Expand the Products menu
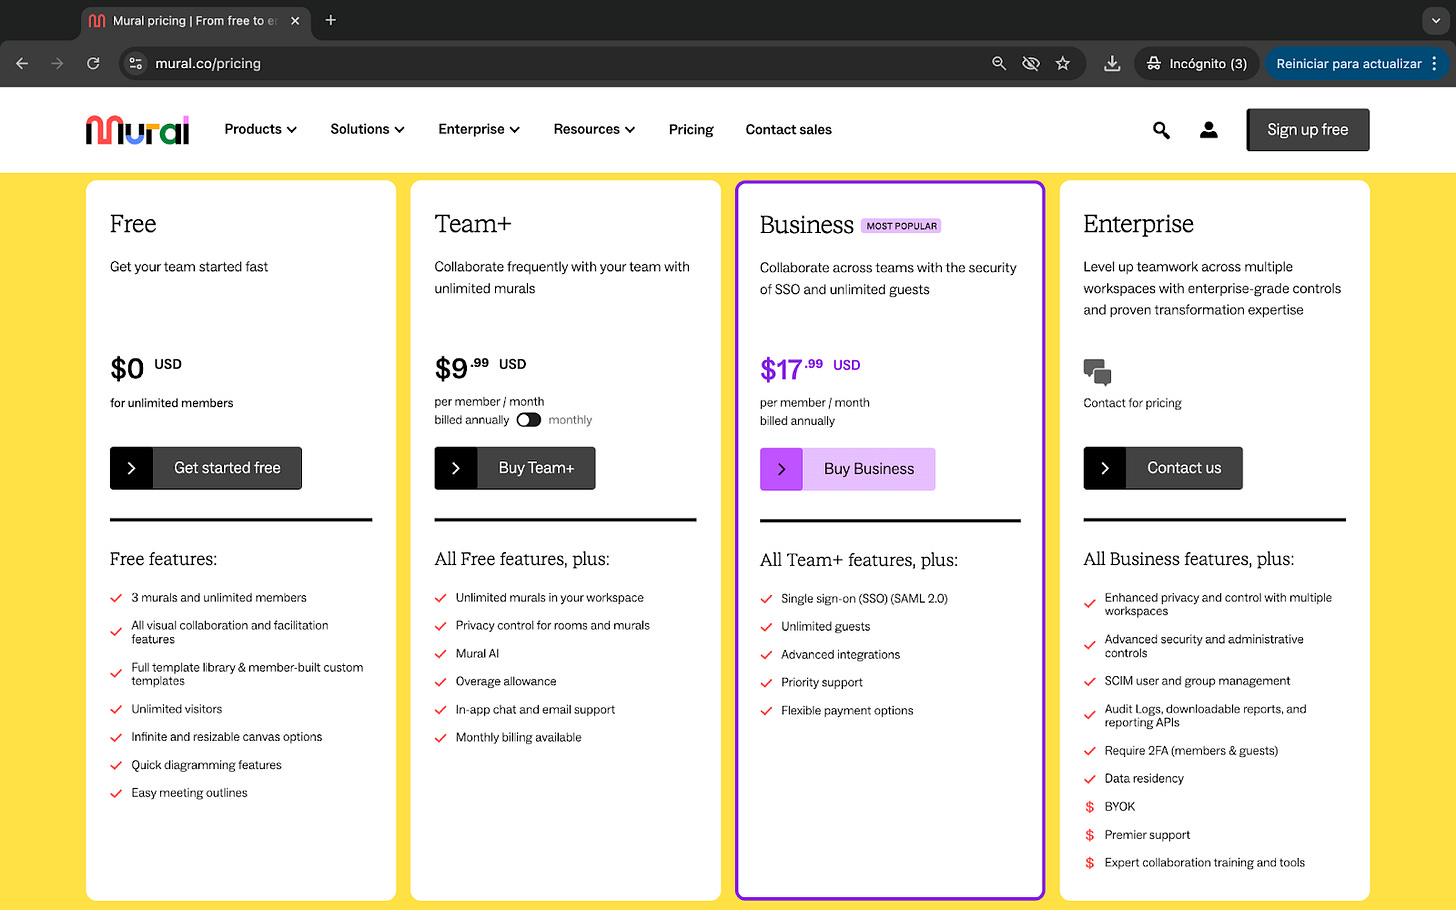 [x=260, y=129]
